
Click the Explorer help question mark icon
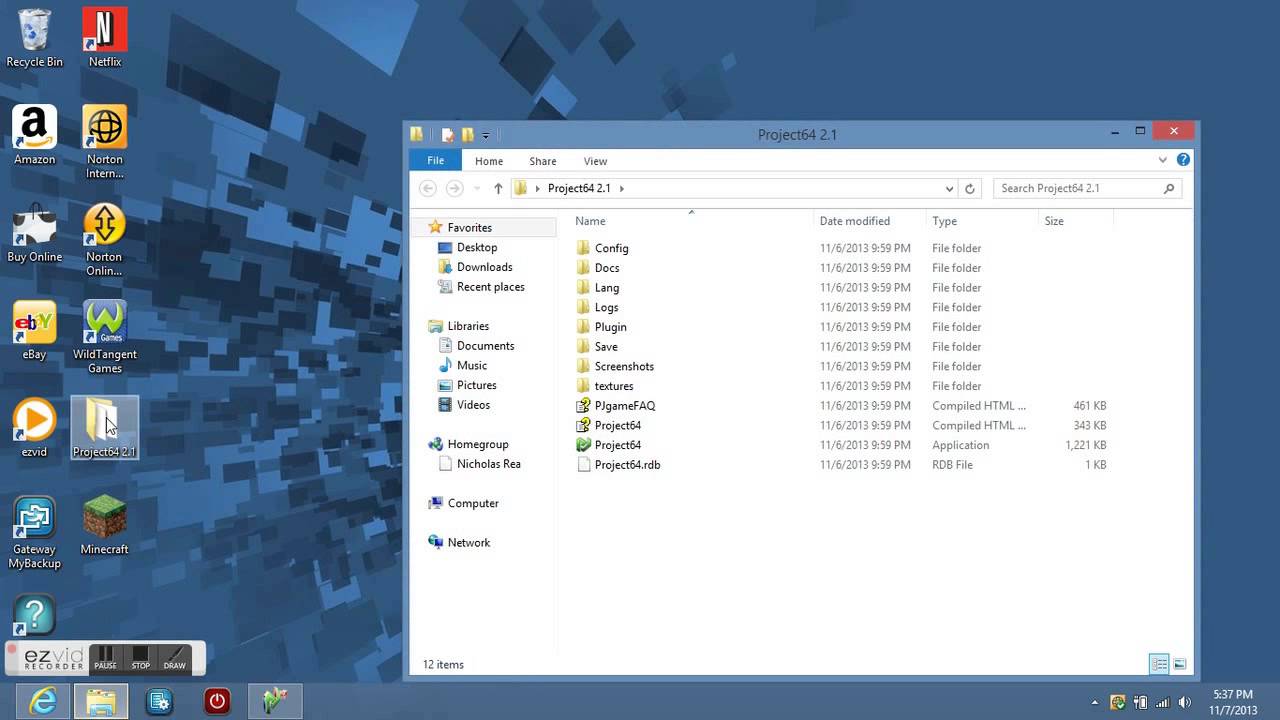click(1183, 160)
